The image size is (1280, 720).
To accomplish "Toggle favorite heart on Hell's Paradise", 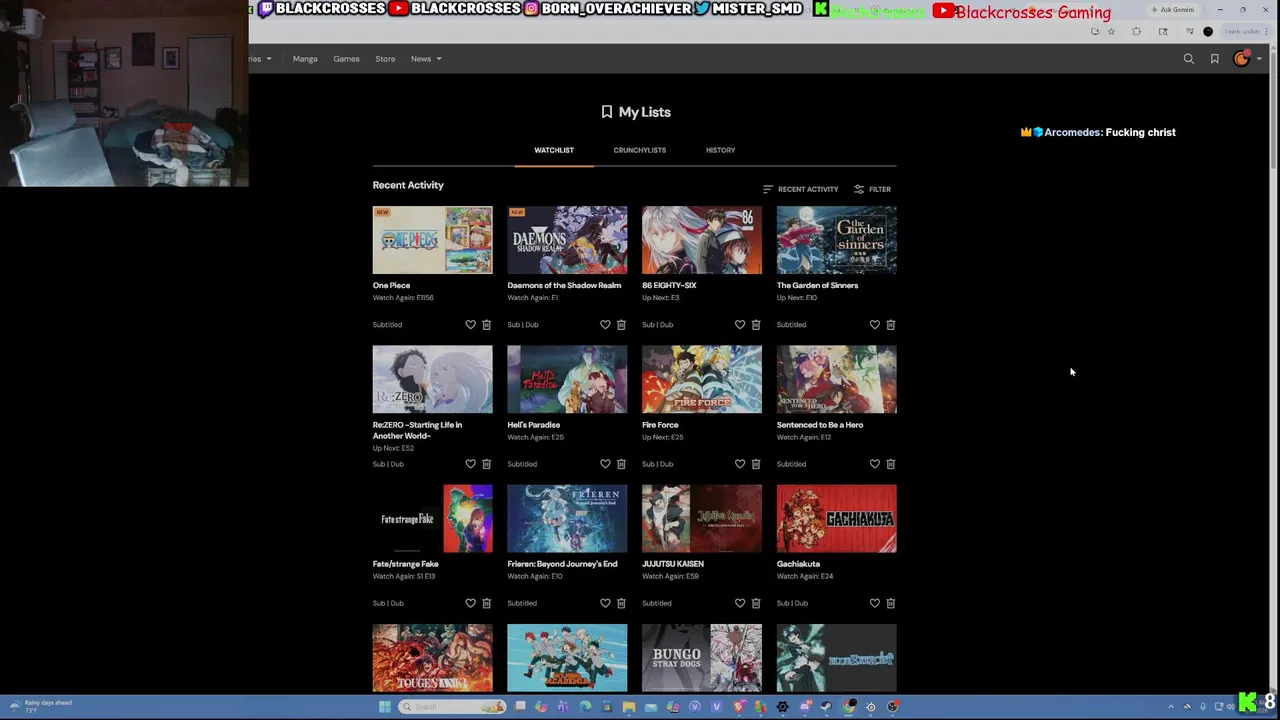I will pos(605,464).
